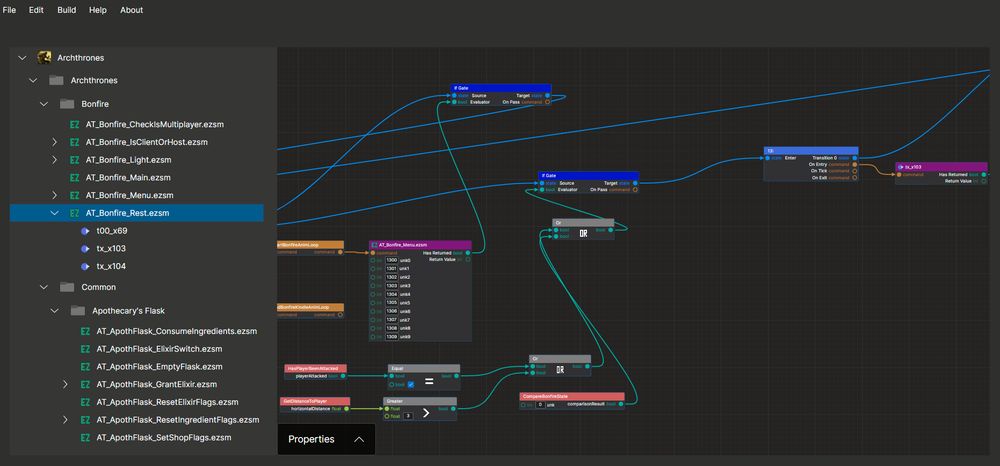
Task: Click EZ icon of AT_Bonfire_CheckIsMultiplayer.ezsm
Action: (75, 124)
